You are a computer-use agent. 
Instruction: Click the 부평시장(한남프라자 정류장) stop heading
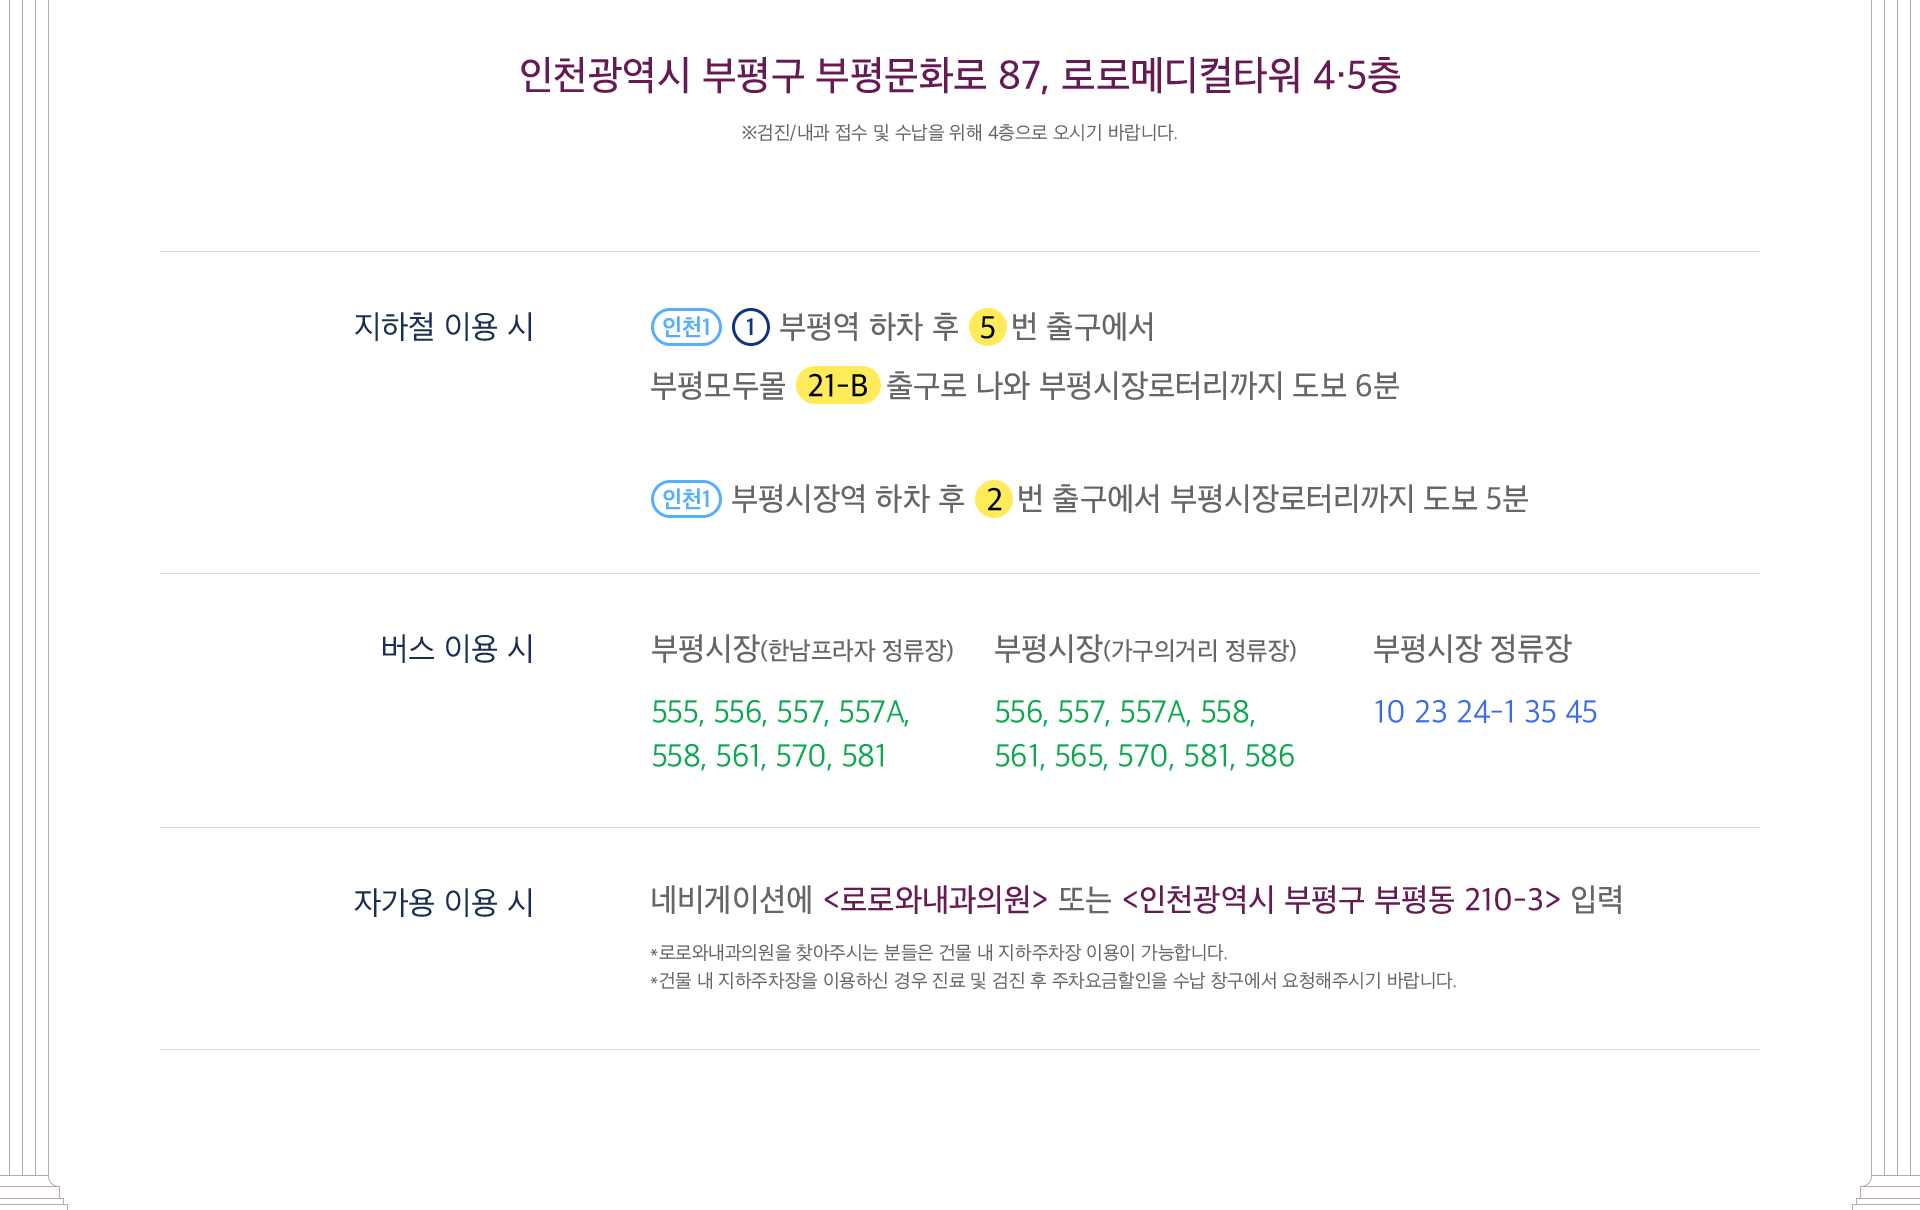coord(802,649)
